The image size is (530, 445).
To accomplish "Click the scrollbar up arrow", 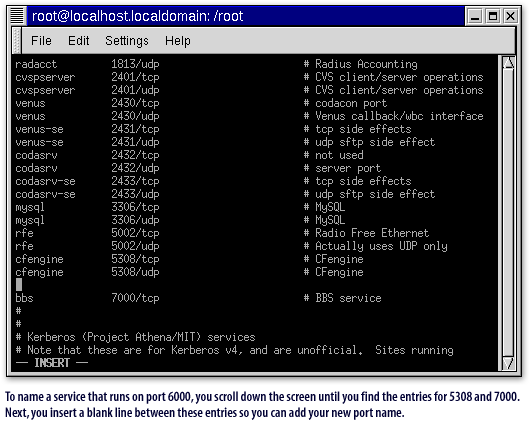I will [508, 63].
